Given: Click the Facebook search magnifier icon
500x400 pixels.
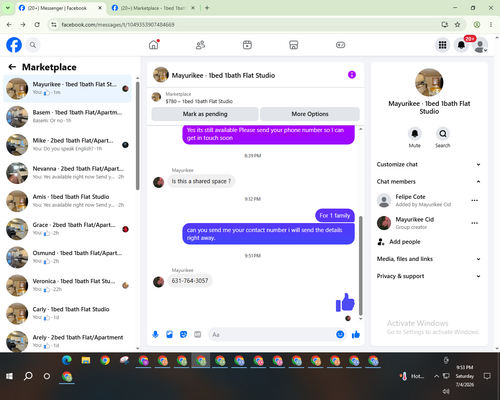Looking at the screenshot, I should pyautogui.click(x=33, y=45).
